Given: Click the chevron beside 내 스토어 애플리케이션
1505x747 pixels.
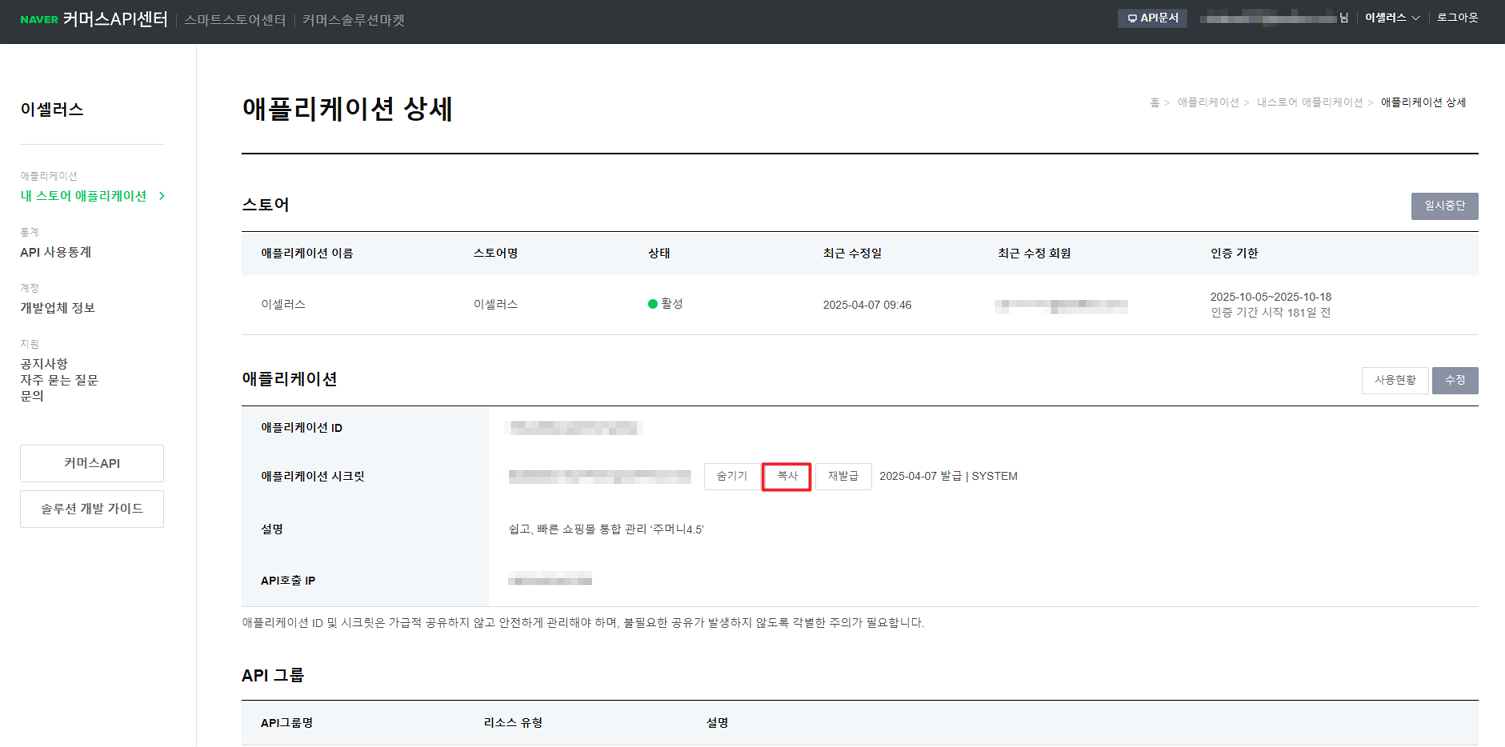Looking at the screenshot, I should pyautogui.click(x=162, y=196).
